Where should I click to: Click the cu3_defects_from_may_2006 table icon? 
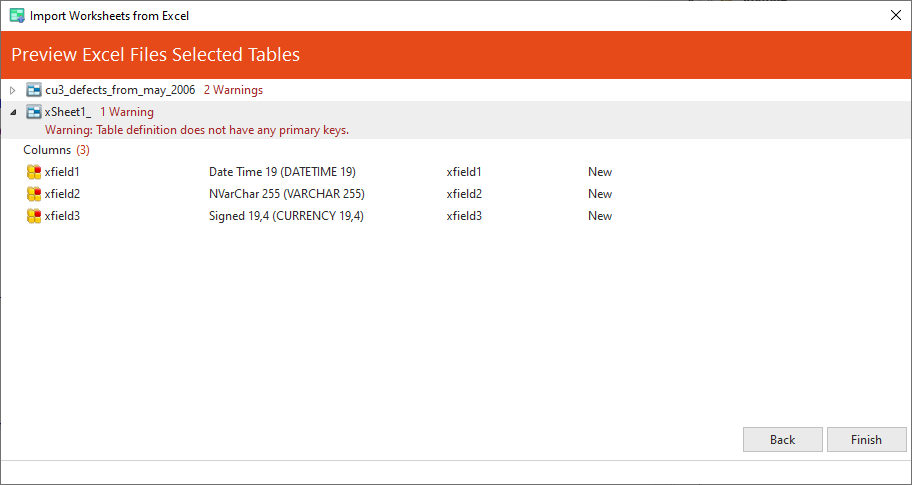pyautogui.click(x=34, y=90)
